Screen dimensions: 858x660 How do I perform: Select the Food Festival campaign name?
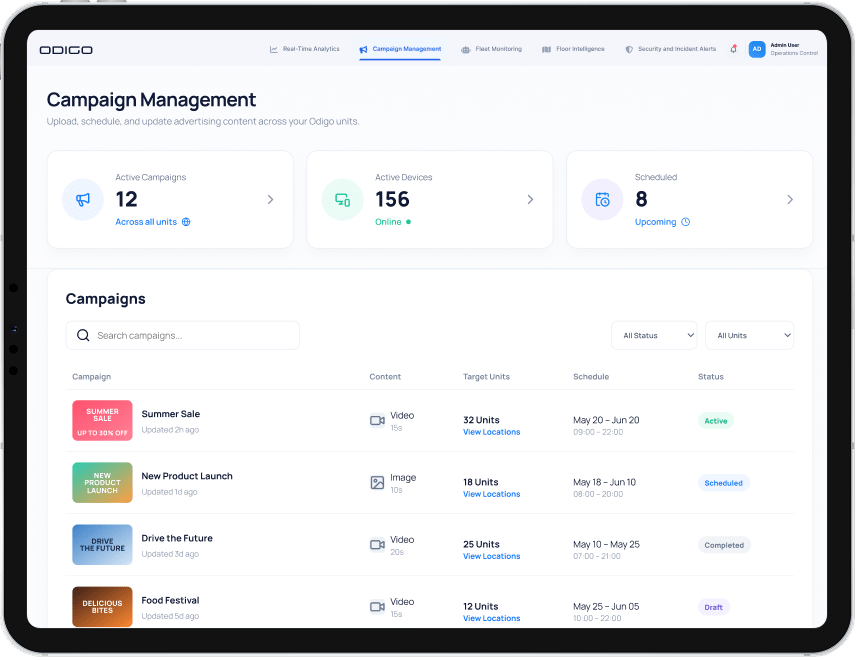point(170,601)
